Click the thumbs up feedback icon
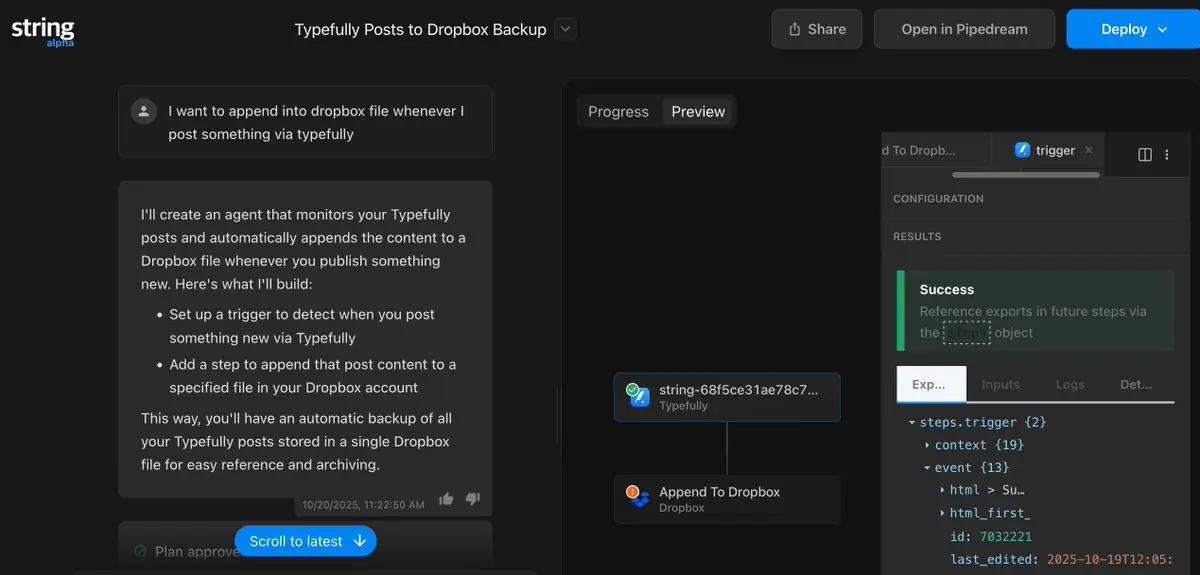1200x575 pixels. pos(446,499)
